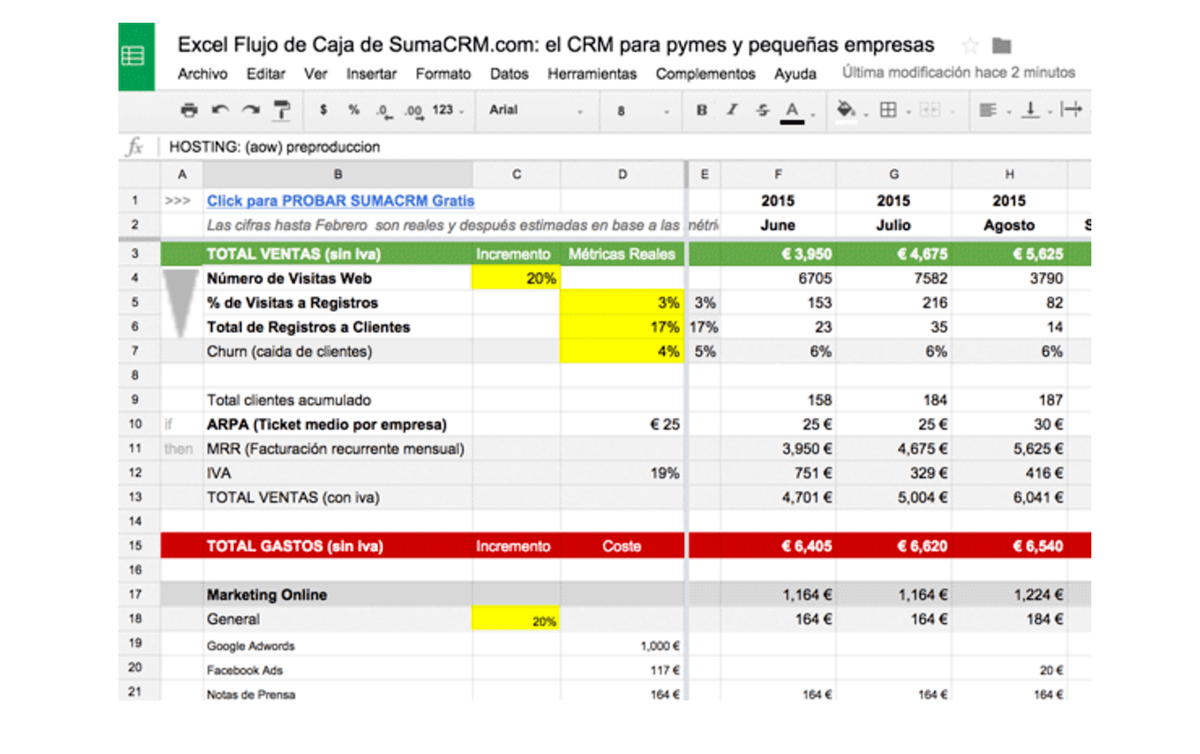The image size is (1200, 754).
Task: Open the Herramientas menu
Action: [592, 74]
